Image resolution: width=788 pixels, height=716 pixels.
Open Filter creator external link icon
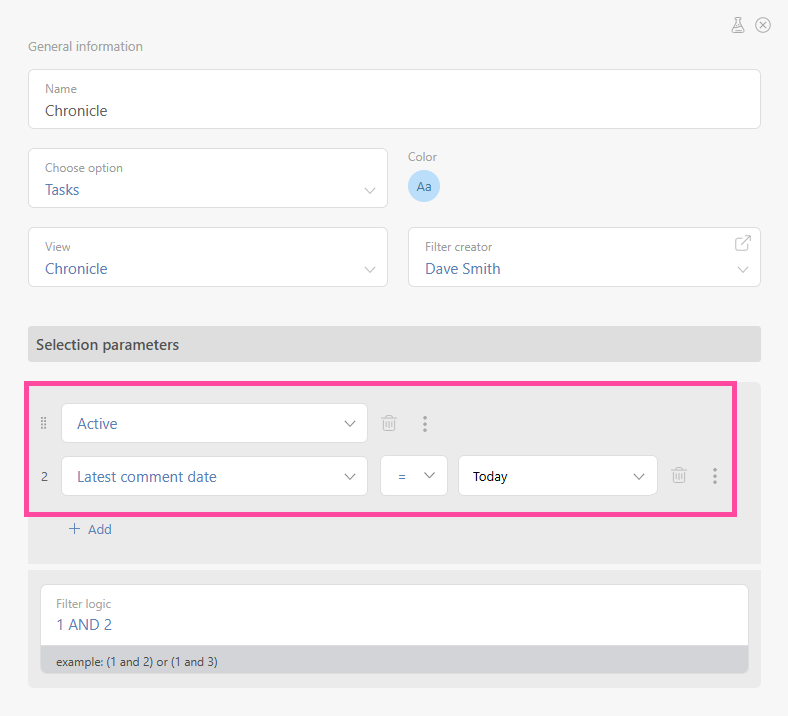(x=742, y=243)
